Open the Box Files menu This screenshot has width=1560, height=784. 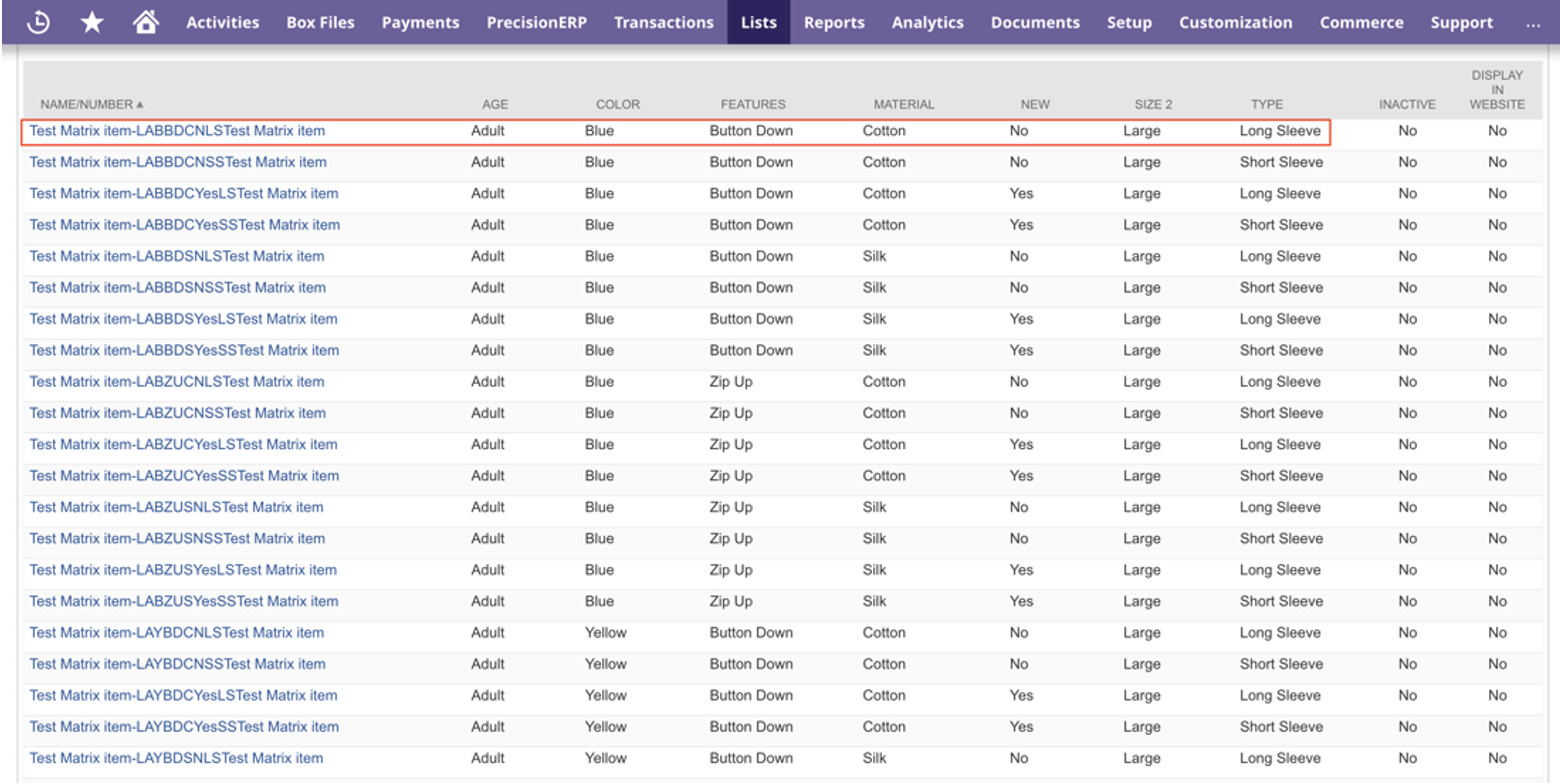click(320, 22)
